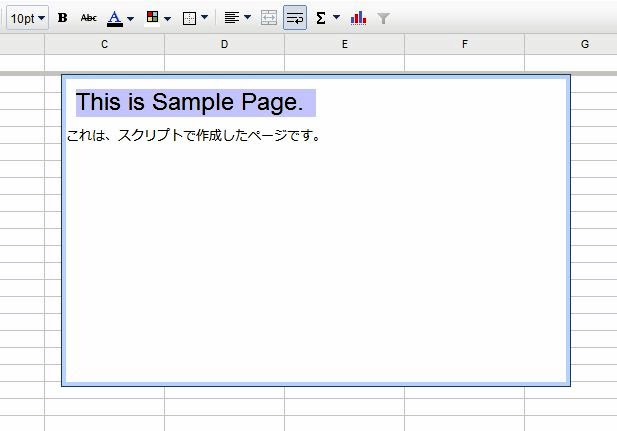
Task: Toggle the wrap text button
Action: point(295,18)
